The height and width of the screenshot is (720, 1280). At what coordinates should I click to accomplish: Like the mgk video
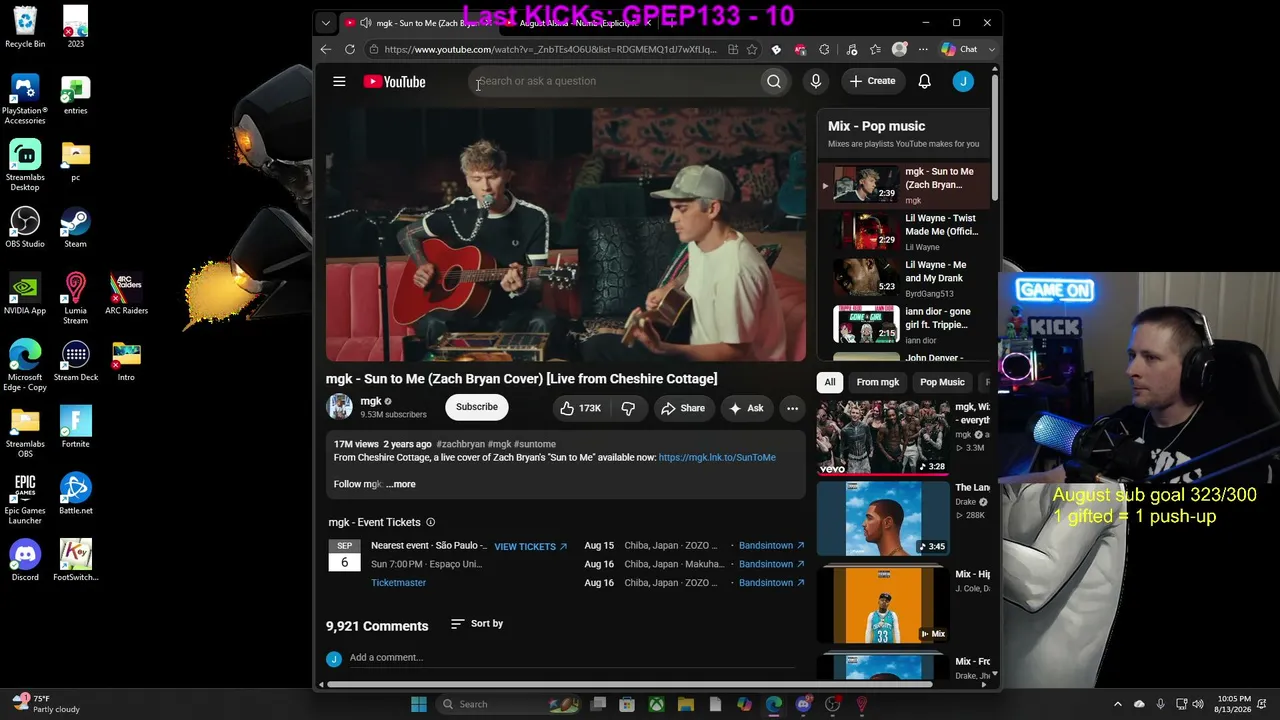click(581, 408)
